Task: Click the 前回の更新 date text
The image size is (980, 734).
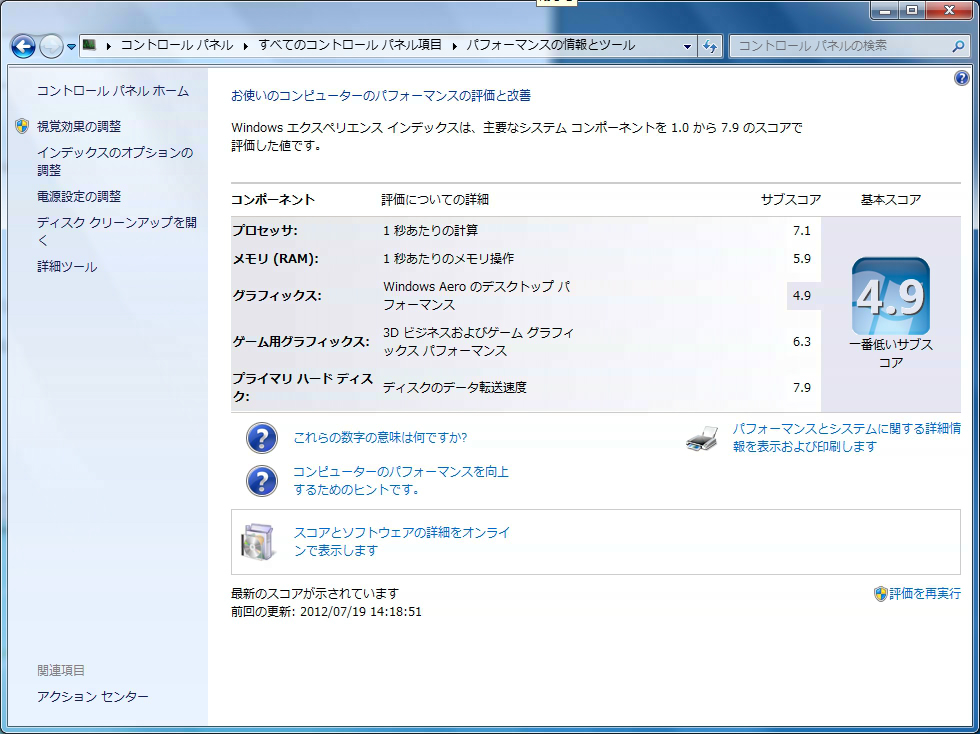Action: point(326,611)
